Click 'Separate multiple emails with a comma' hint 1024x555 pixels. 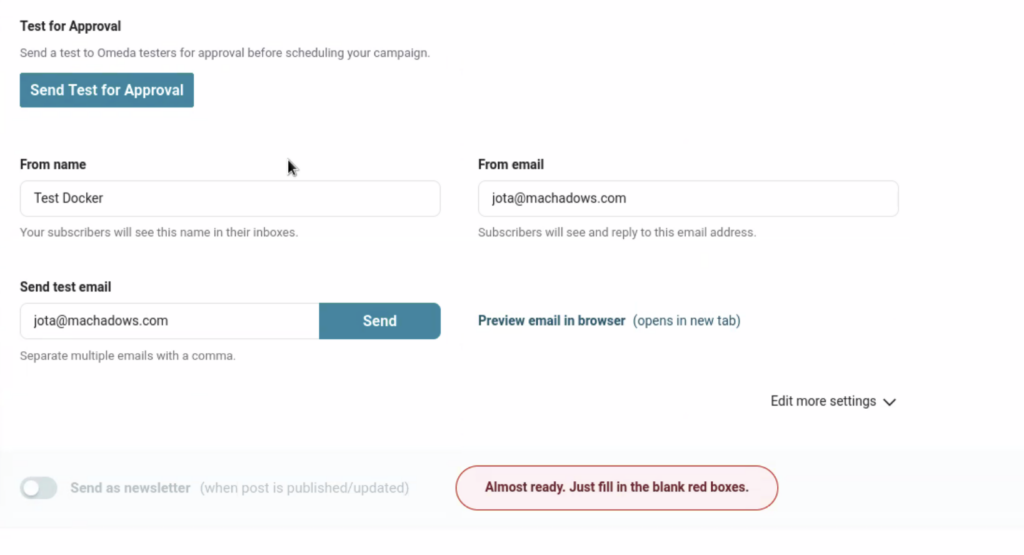[128, 355]
